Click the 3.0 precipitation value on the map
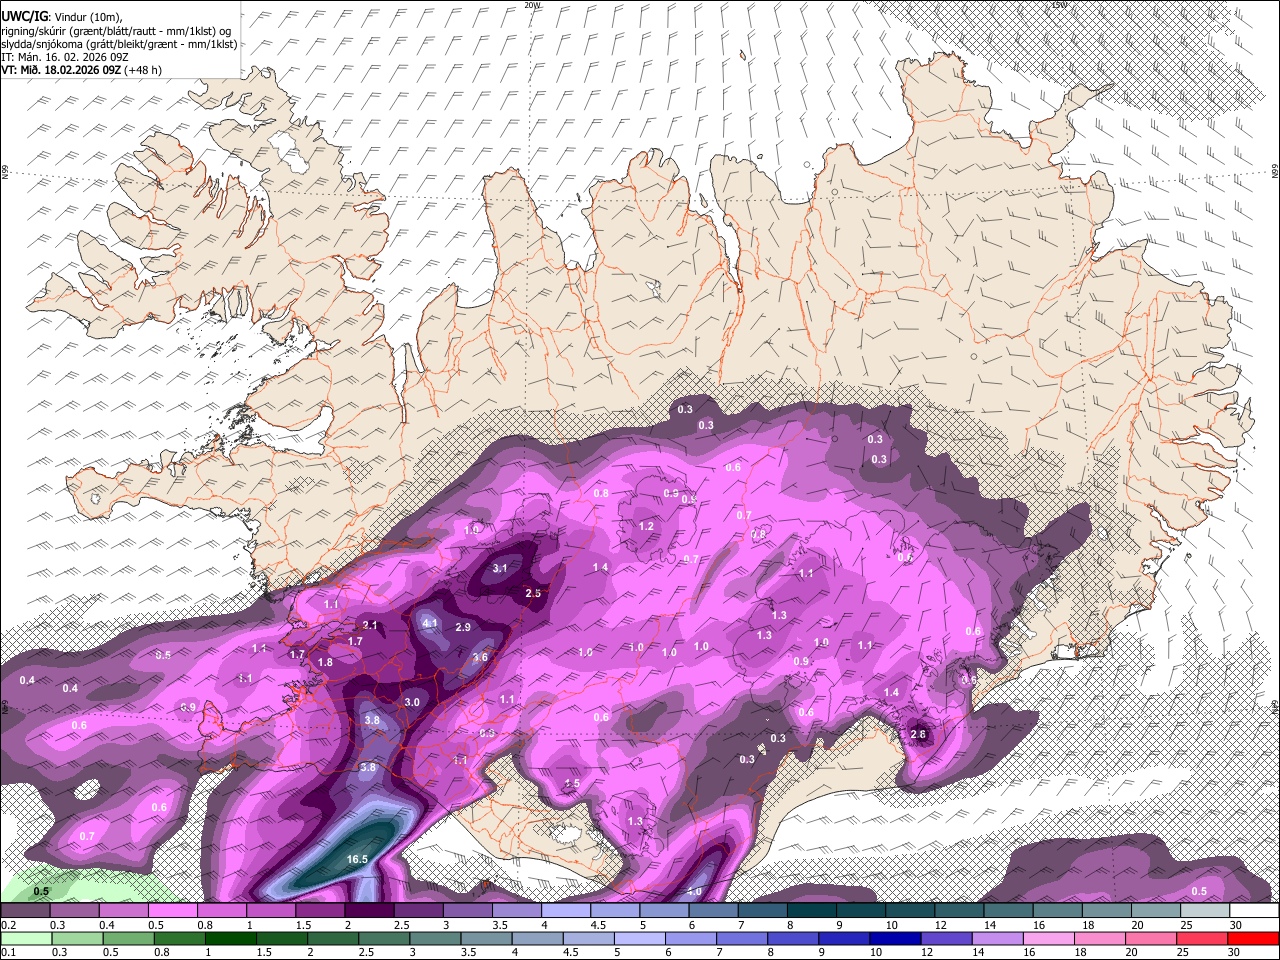1280x960 pixels. pos(412,703)
